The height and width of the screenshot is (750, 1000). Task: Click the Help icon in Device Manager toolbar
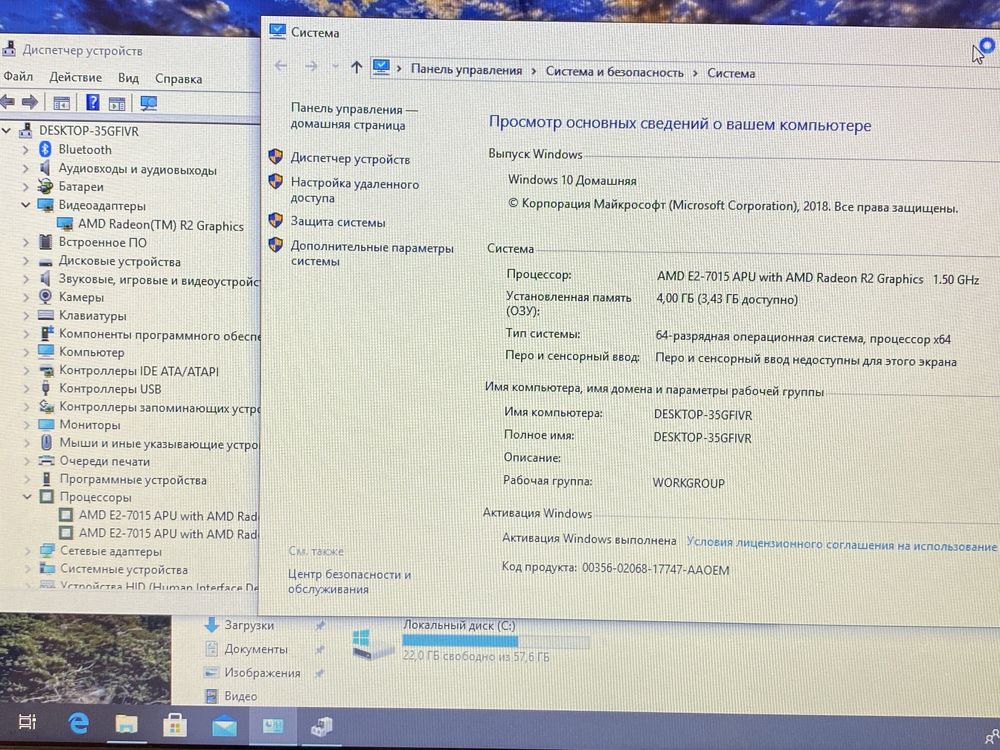(x=92, y=102)
